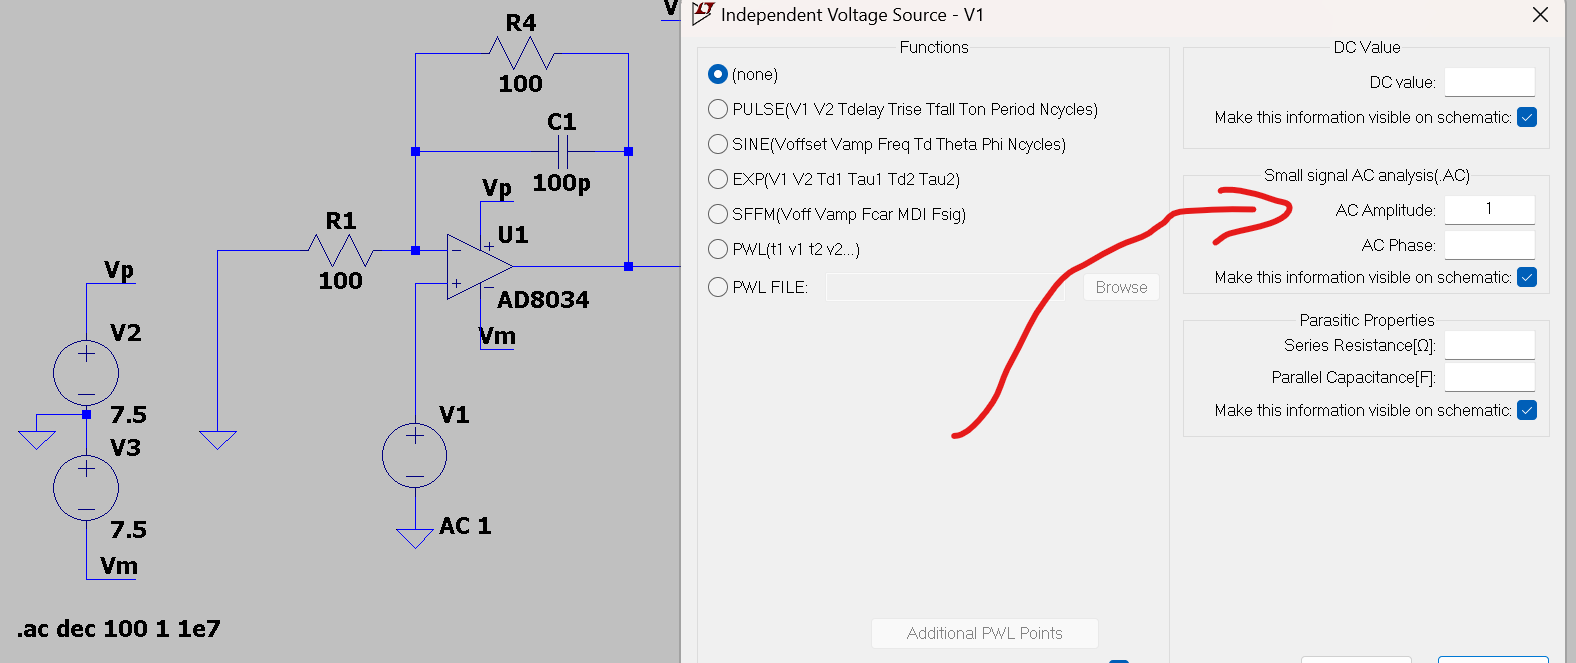Select voltage source V2 symbol

tap(86, 374)
